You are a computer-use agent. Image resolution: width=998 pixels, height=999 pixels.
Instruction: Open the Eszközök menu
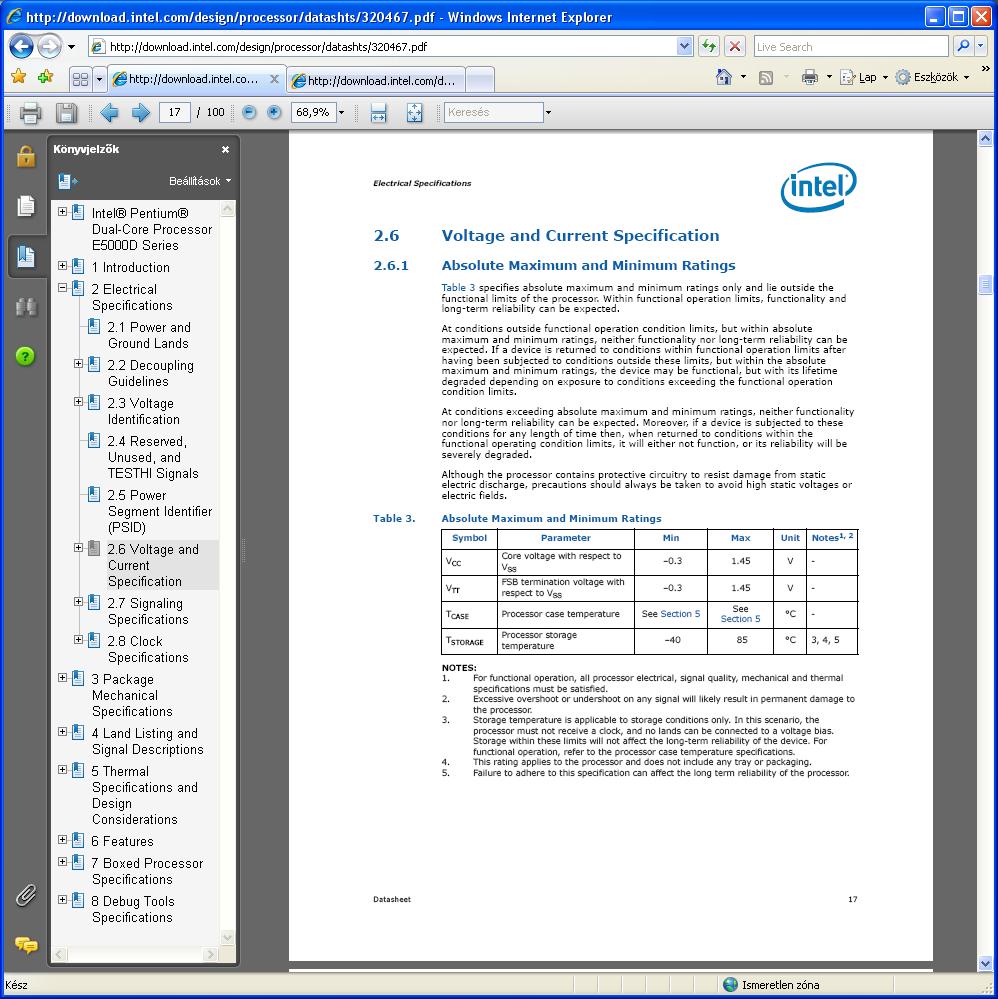coord(932,77)
